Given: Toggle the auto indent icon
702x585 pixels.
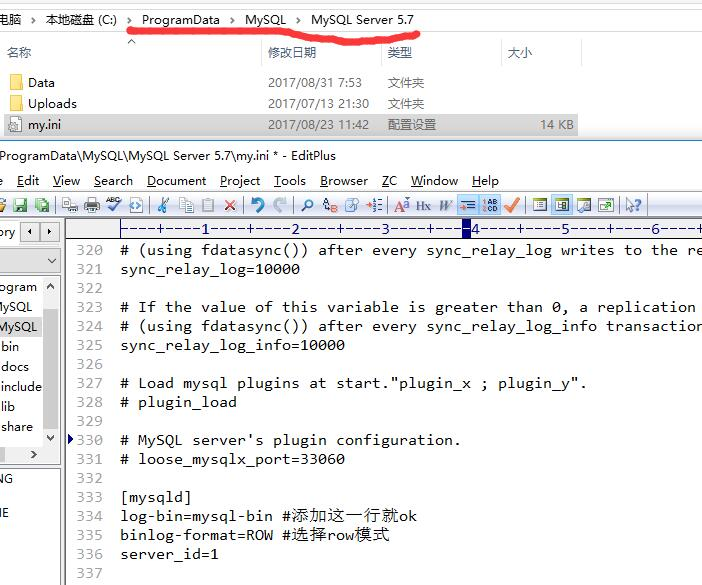Looking at the screenshot, I should [x=468, y=205].
